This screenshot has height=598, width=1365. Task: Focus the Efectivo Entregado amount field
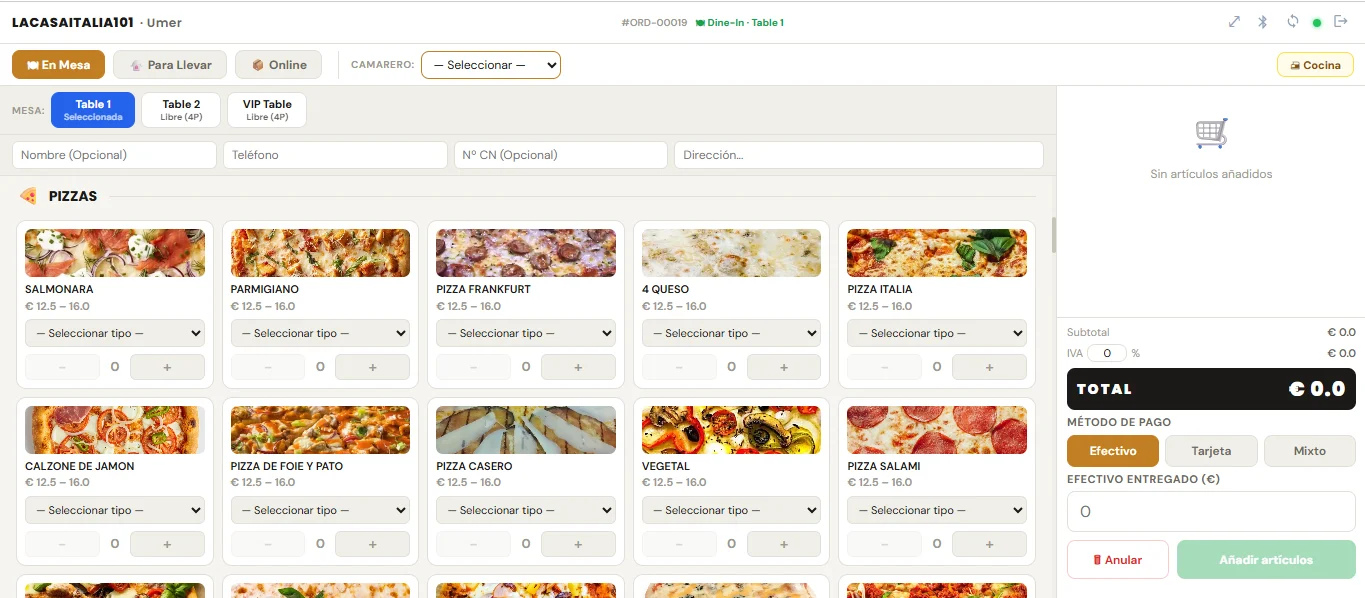1211,511
